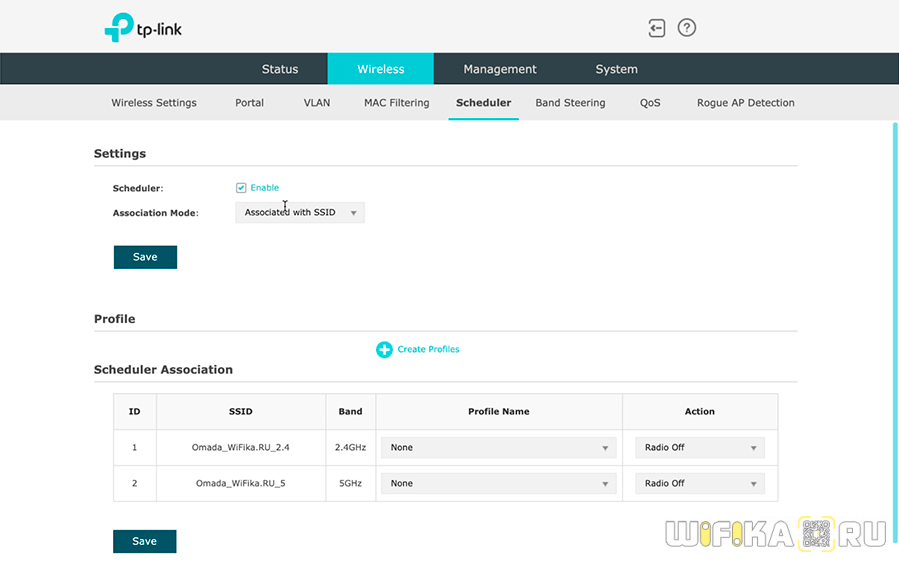The height and width of the screenshot is (563, 899).
Task: Click the Create Profiles plus icon
Action: point(384,349)
